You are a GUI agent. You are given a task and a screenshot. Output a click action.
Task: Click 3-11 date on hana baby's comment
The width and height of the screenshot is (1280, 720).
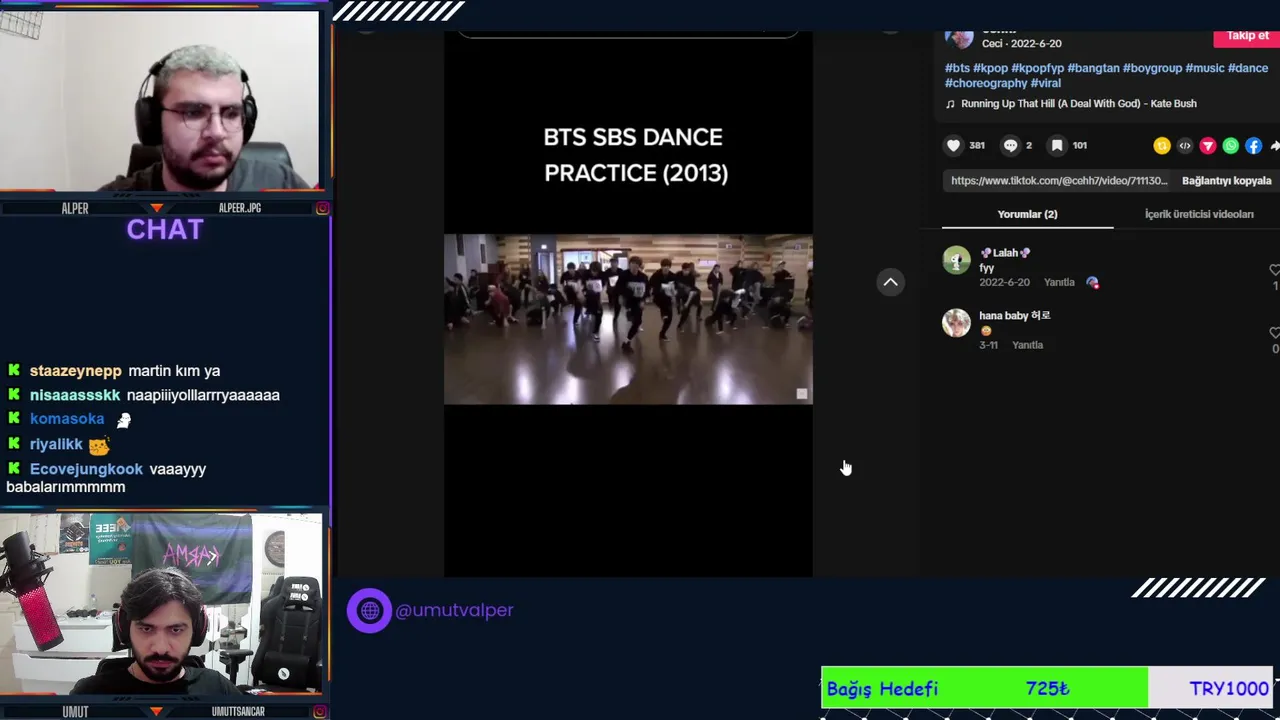(x=988, y=345)
